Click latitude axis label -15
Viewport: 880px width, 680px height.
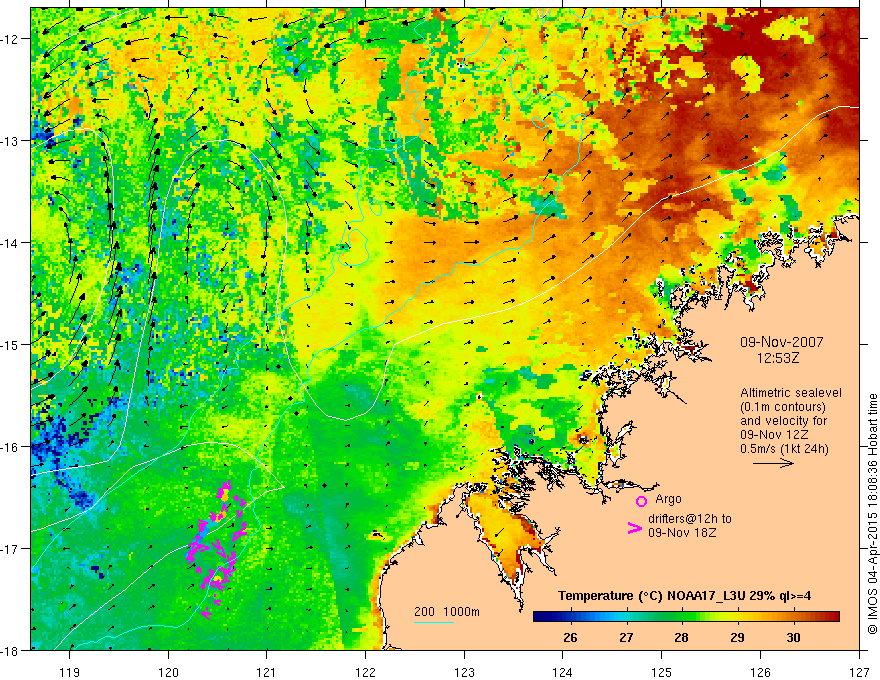coord(11,344)
